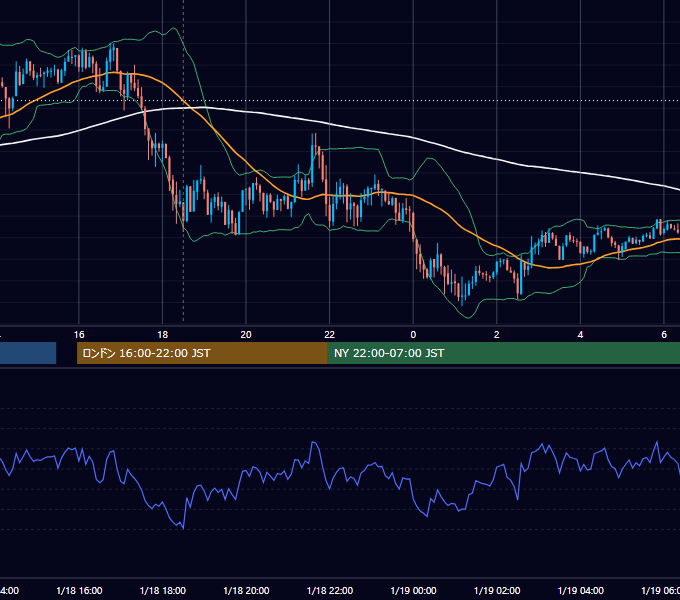Click the 1/18 20:00 time label
The image size is (680, 600).
click(x=246, y=590)
